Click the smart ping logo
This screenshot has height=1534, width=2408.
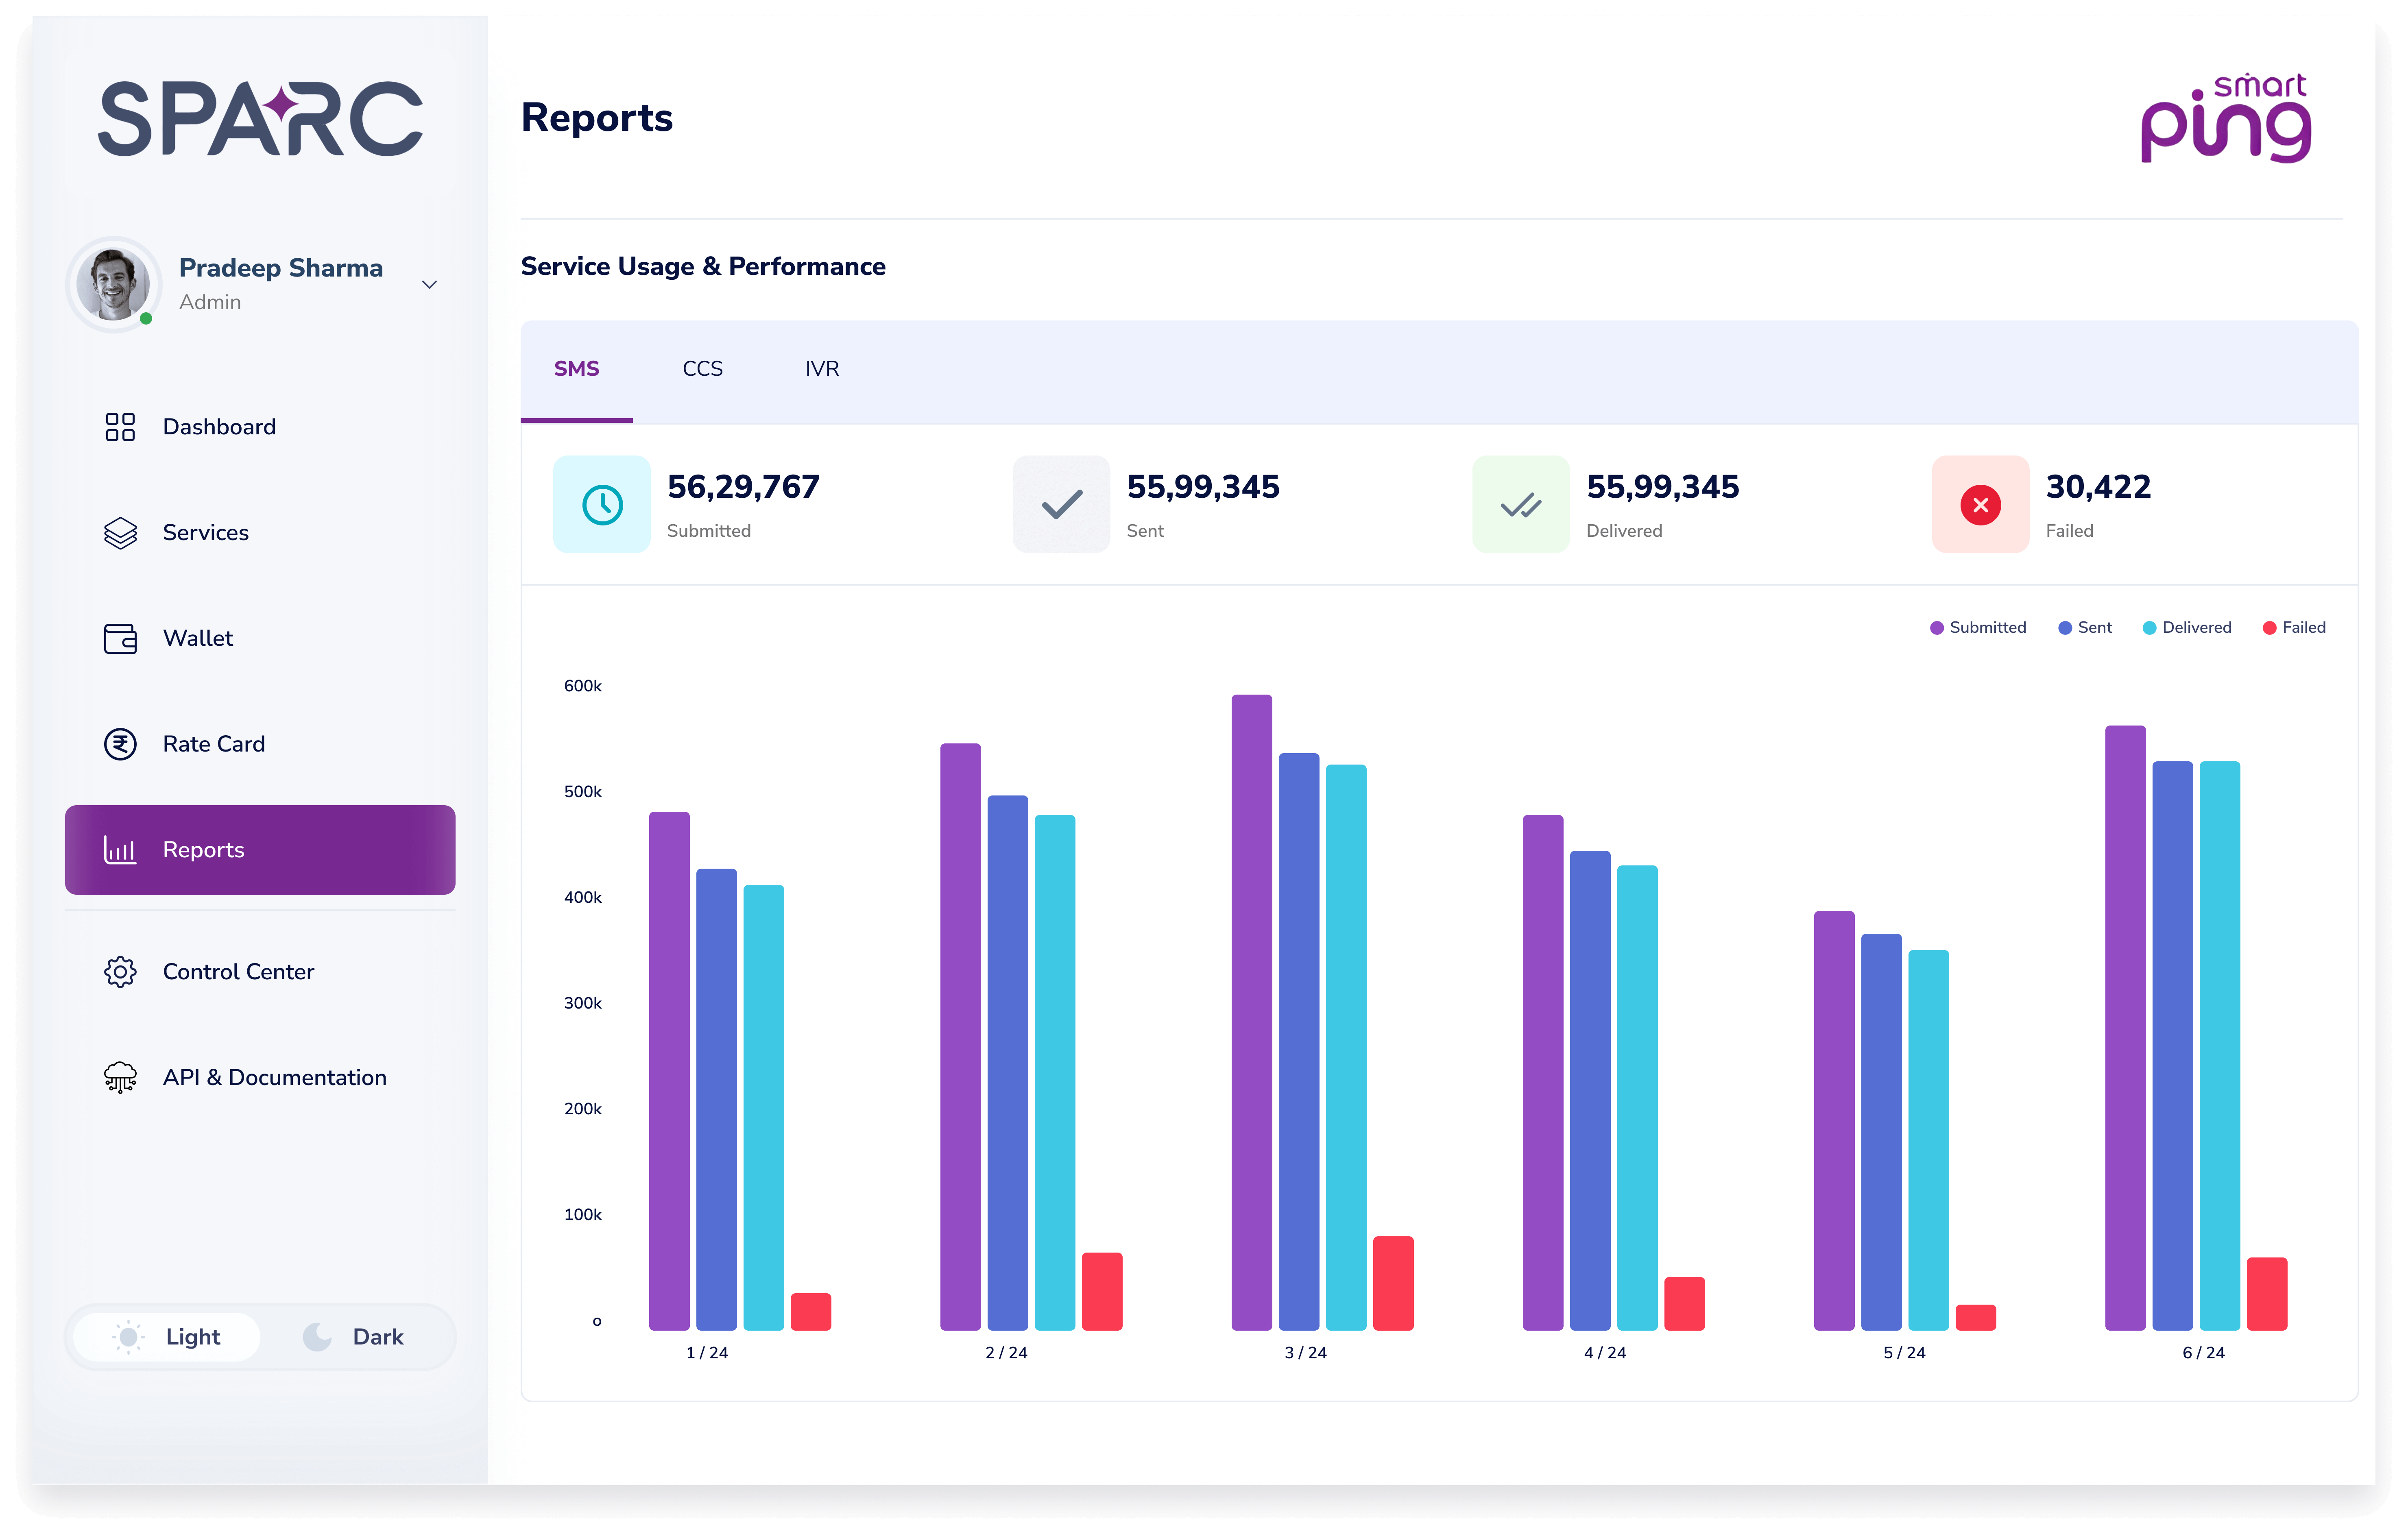(2226, 117)
